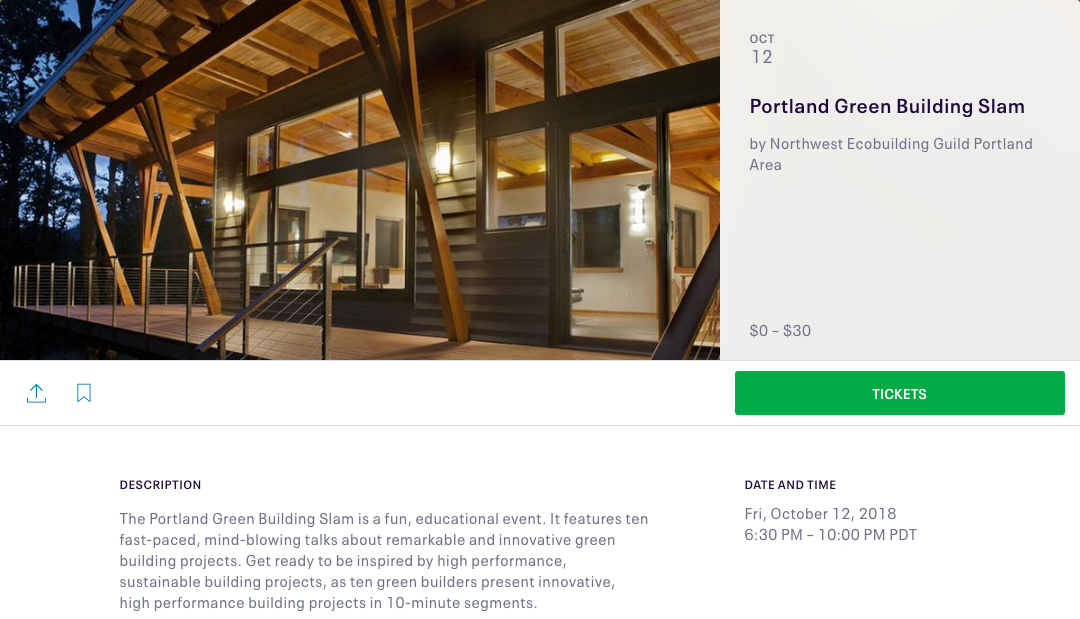Open the Portland Green Building Slam title

tap(887, 107)
